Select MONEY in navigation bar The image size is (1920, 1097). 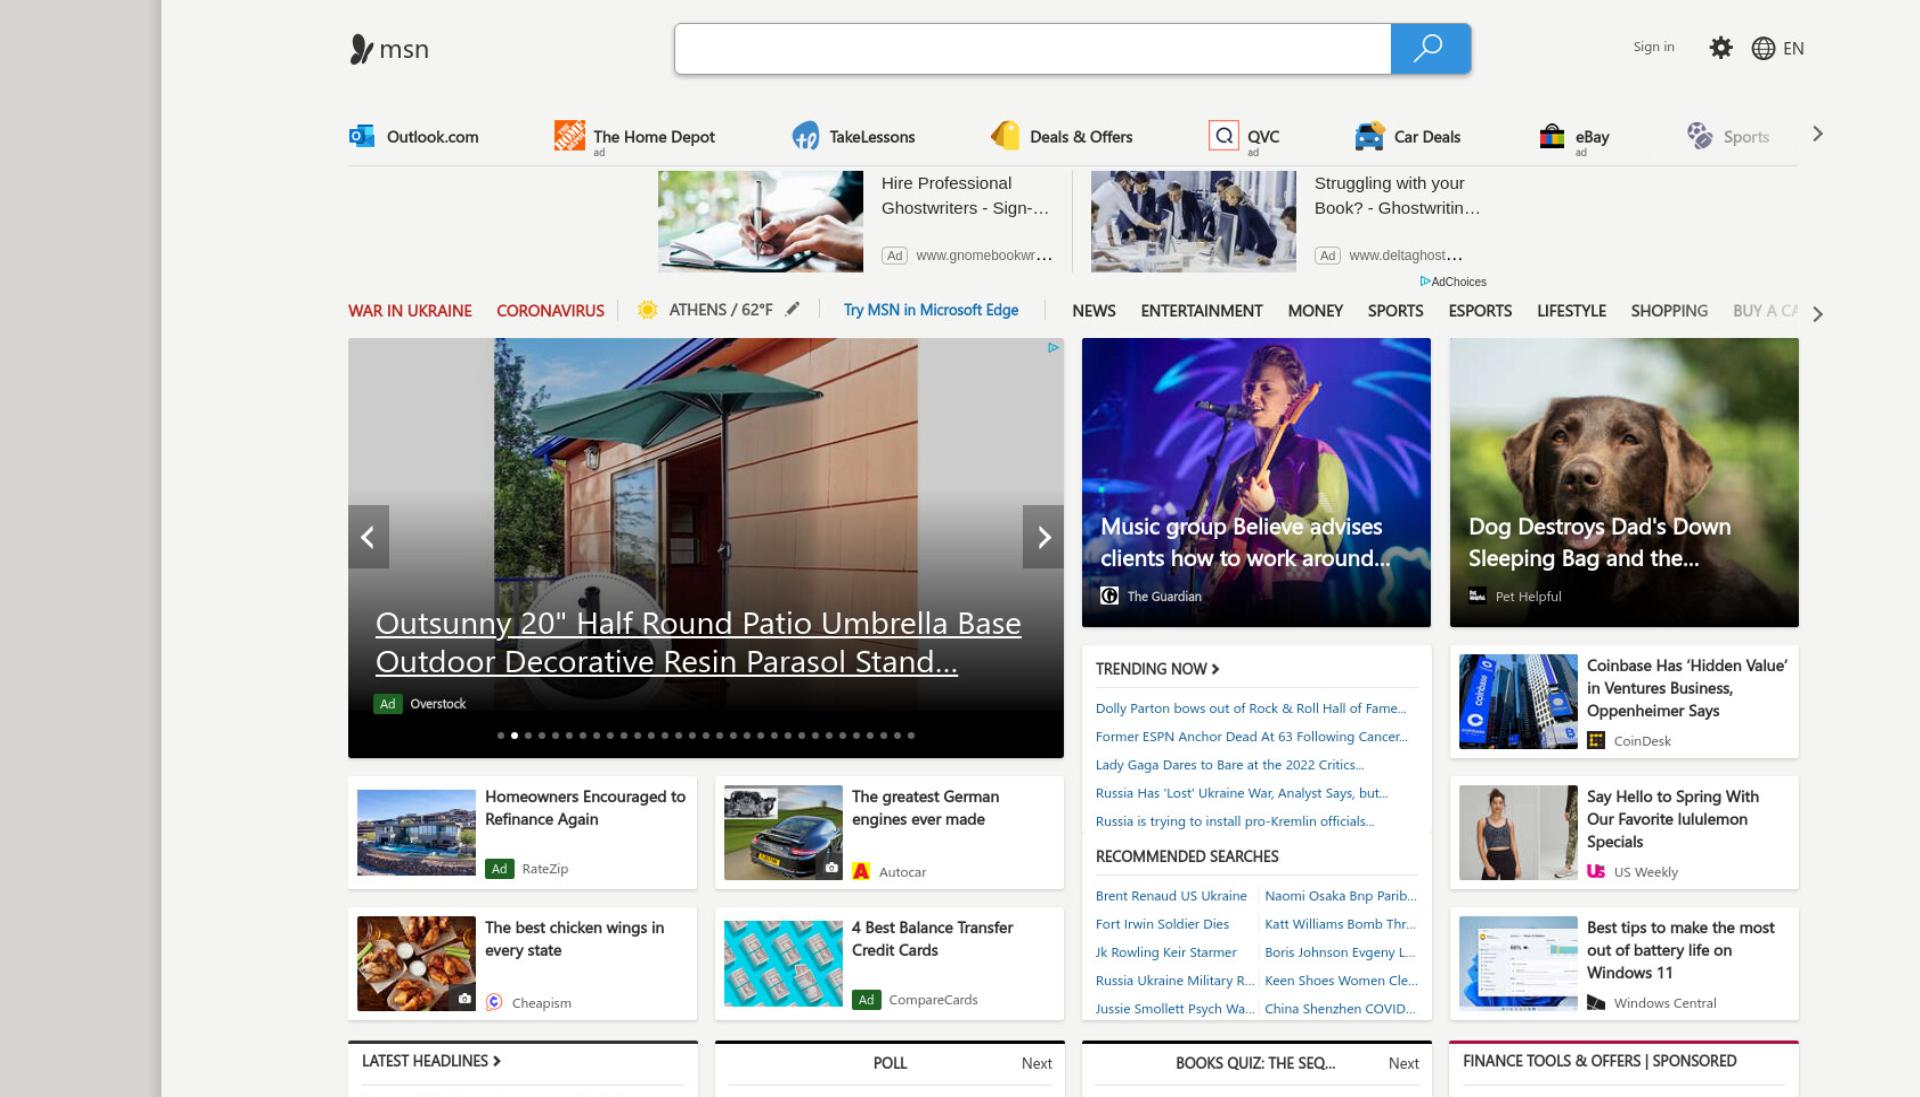click(x=1315, y=311)
